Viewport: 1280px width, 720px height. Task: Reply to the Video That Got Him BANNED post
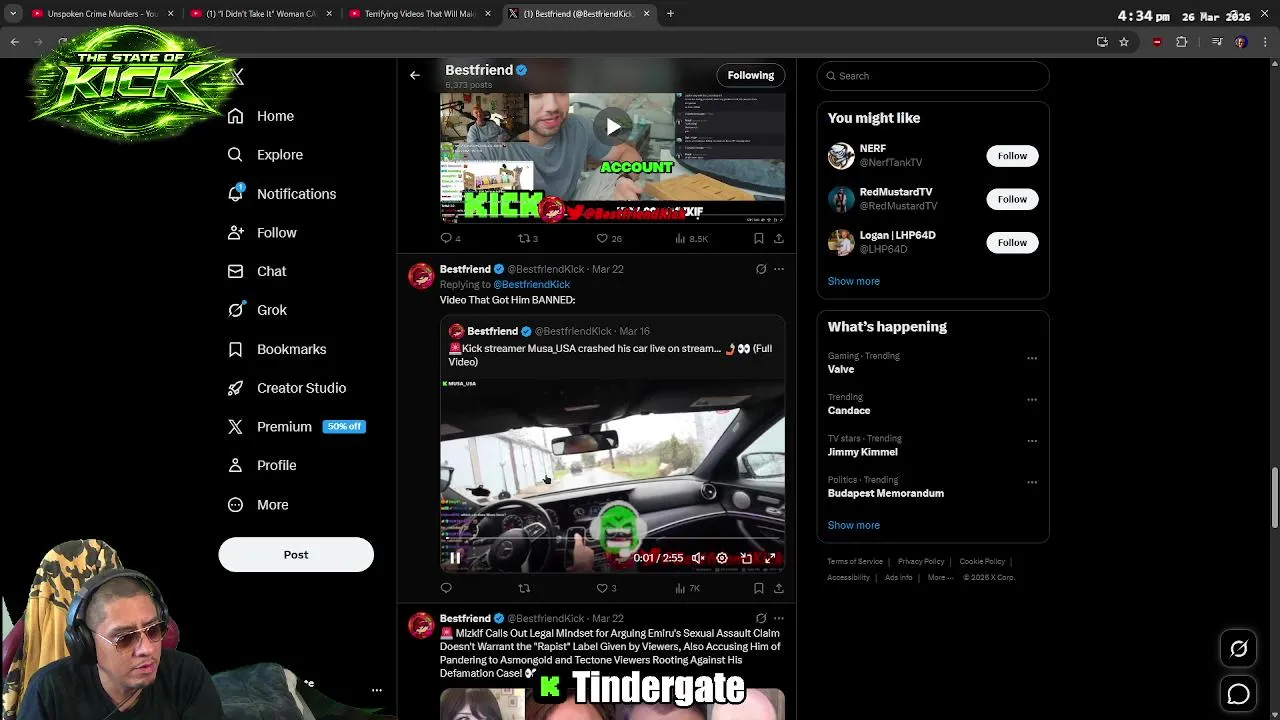pos(446,588)
